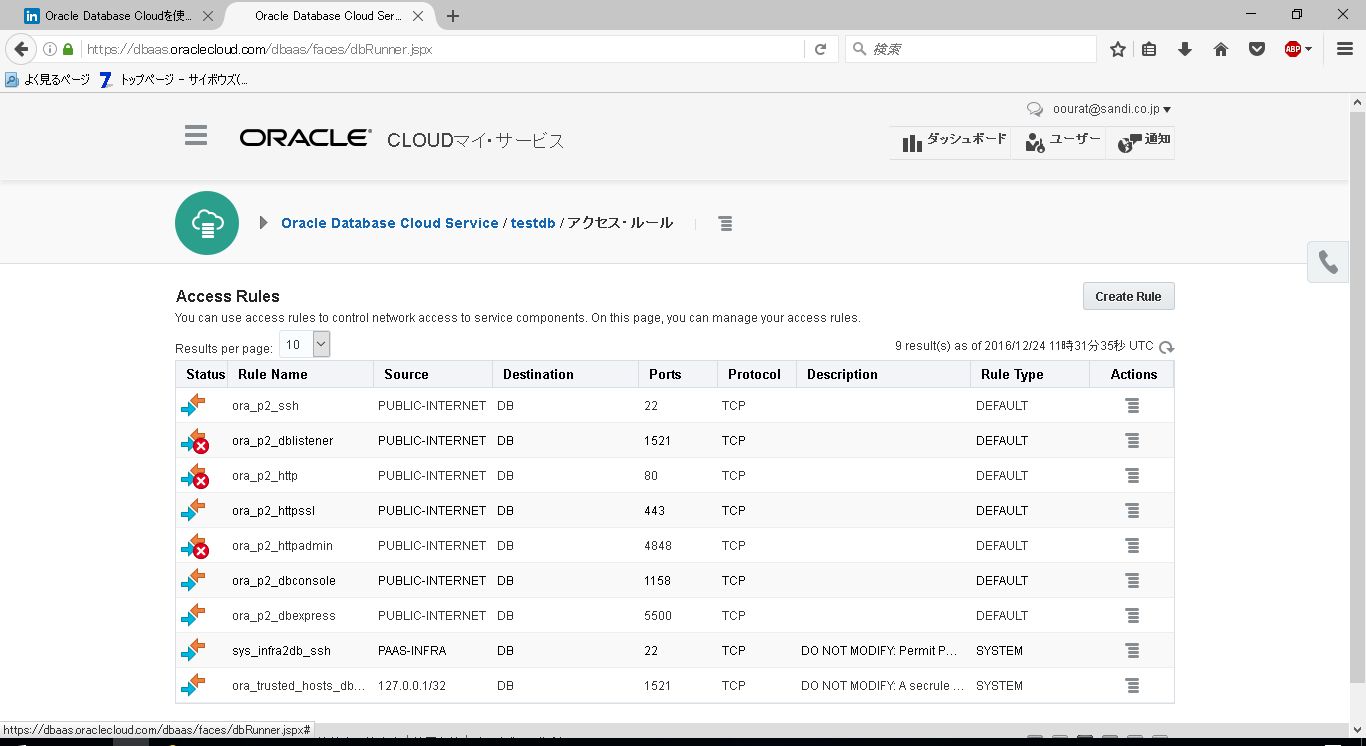Click the chat bubble icon beside username
Image resolution: width=1366 pixels, height=746 pixels.
[1035, 110]
